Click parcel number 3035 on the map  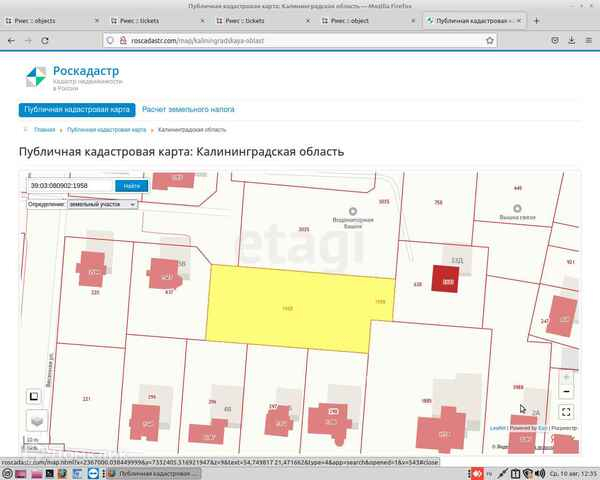[x=304, y=229]
